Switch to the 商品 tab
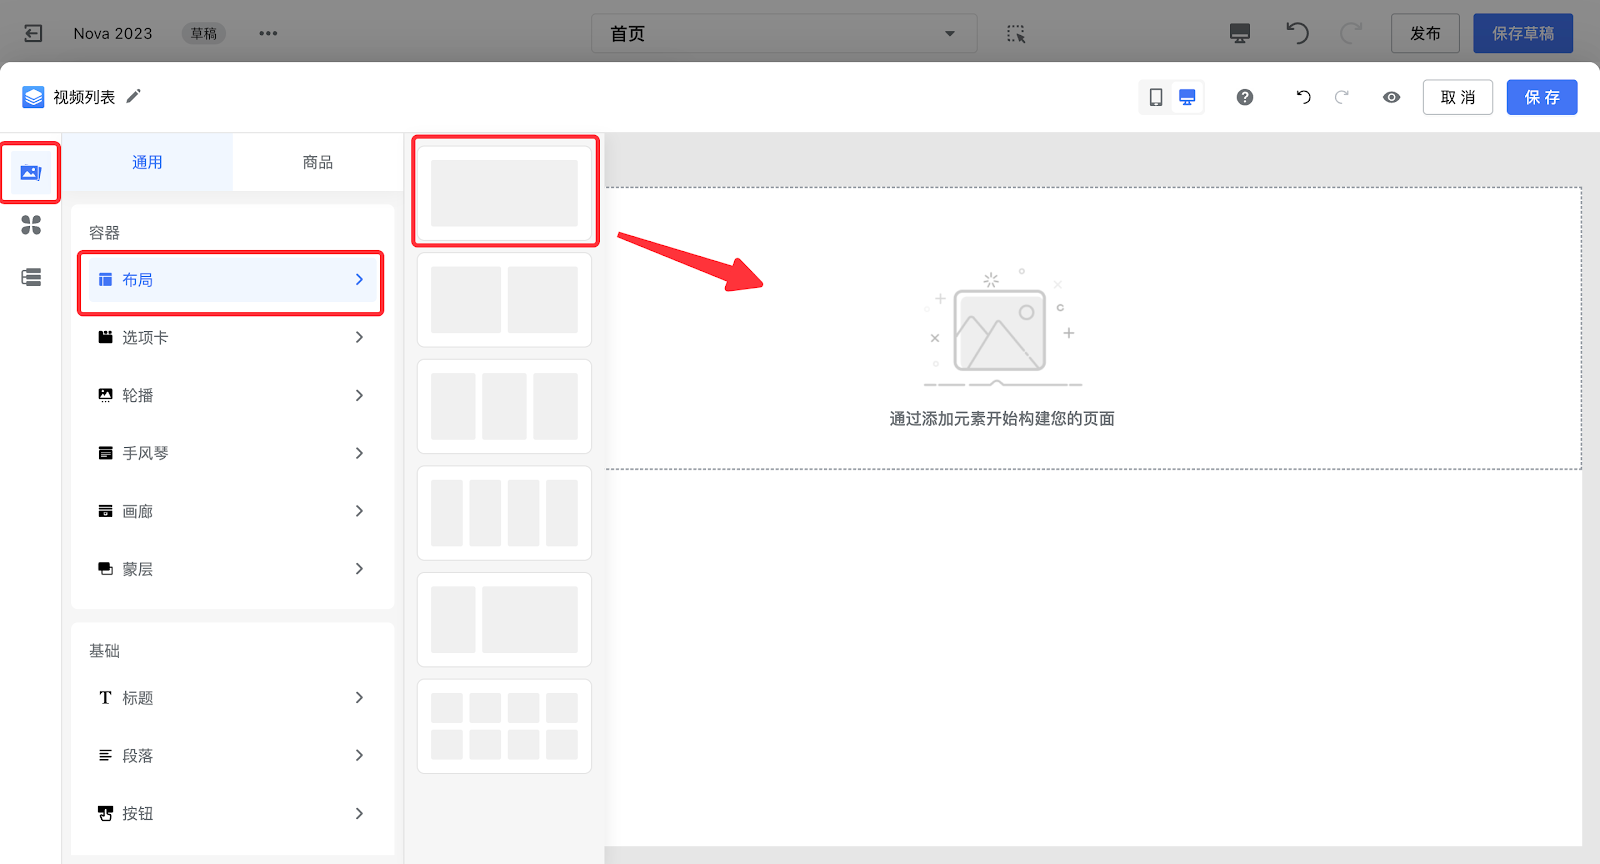Image resolution: width=1600 pixels, height=864 pixels. pyautogui.click(x=318, y=162)
